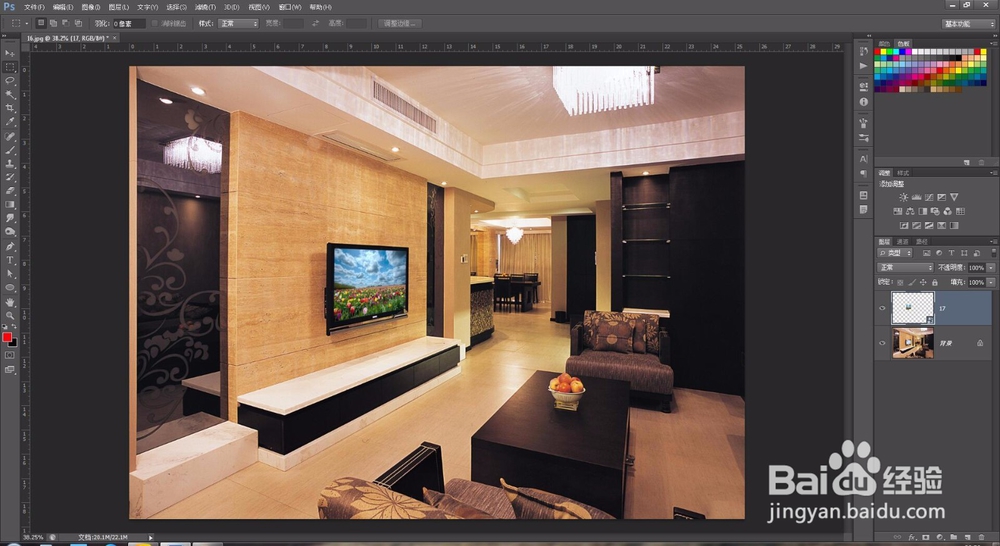Click the red foreground color swatch
This screenshot has height=546, width=1000.
pos(7,337)
